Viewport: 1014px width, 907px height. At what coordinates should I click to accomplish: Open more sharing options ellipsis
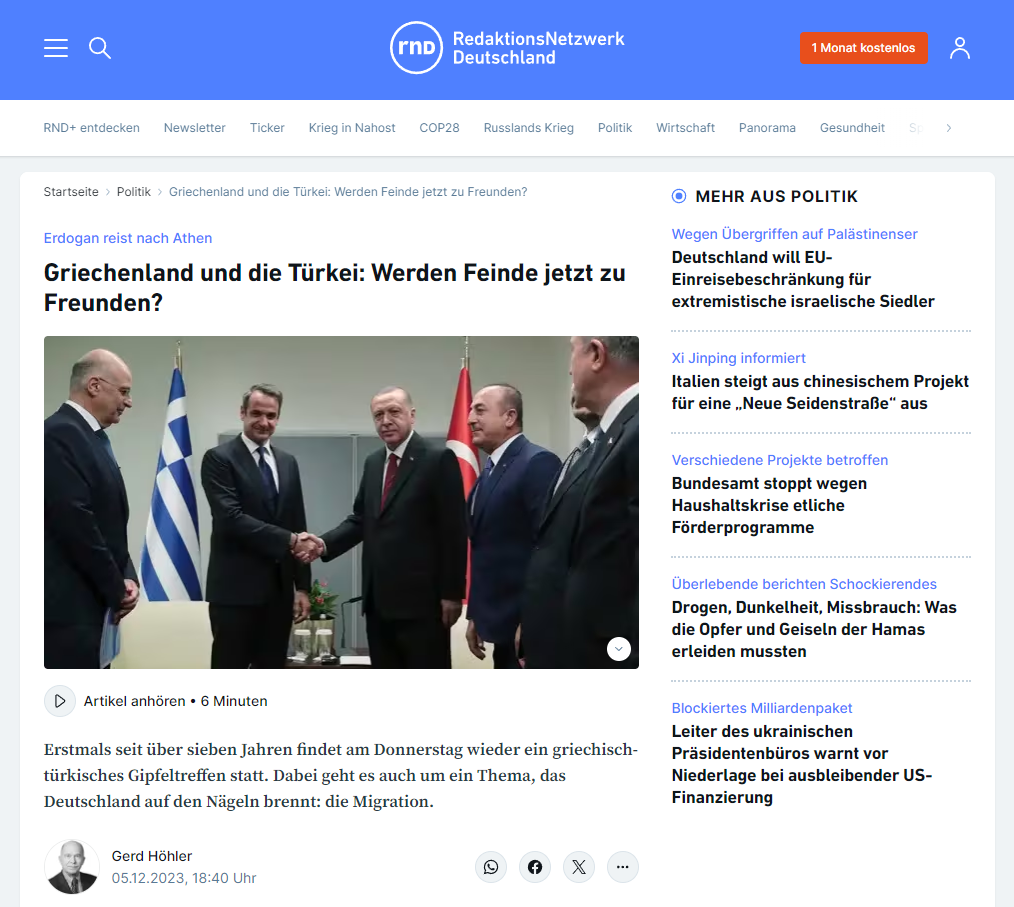coord(623,867)
